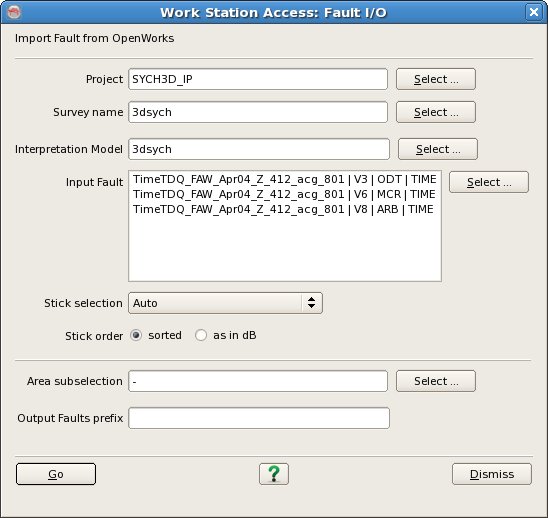
Task: Select the 'sorted' stick order radio button
Action: click(136, 335)
